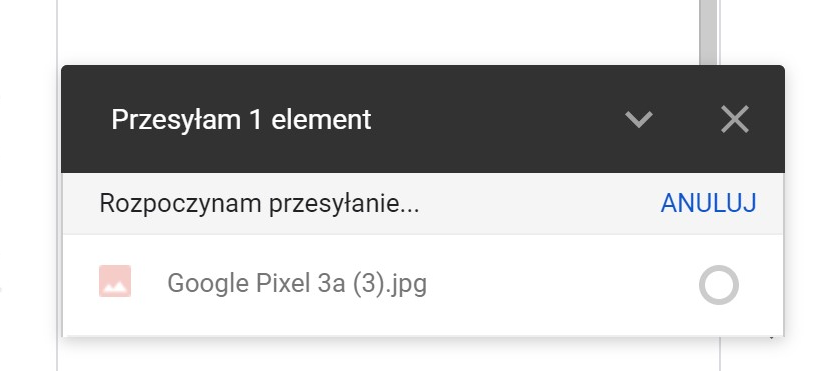Click the light gray status row

click(x=423, y=204)
